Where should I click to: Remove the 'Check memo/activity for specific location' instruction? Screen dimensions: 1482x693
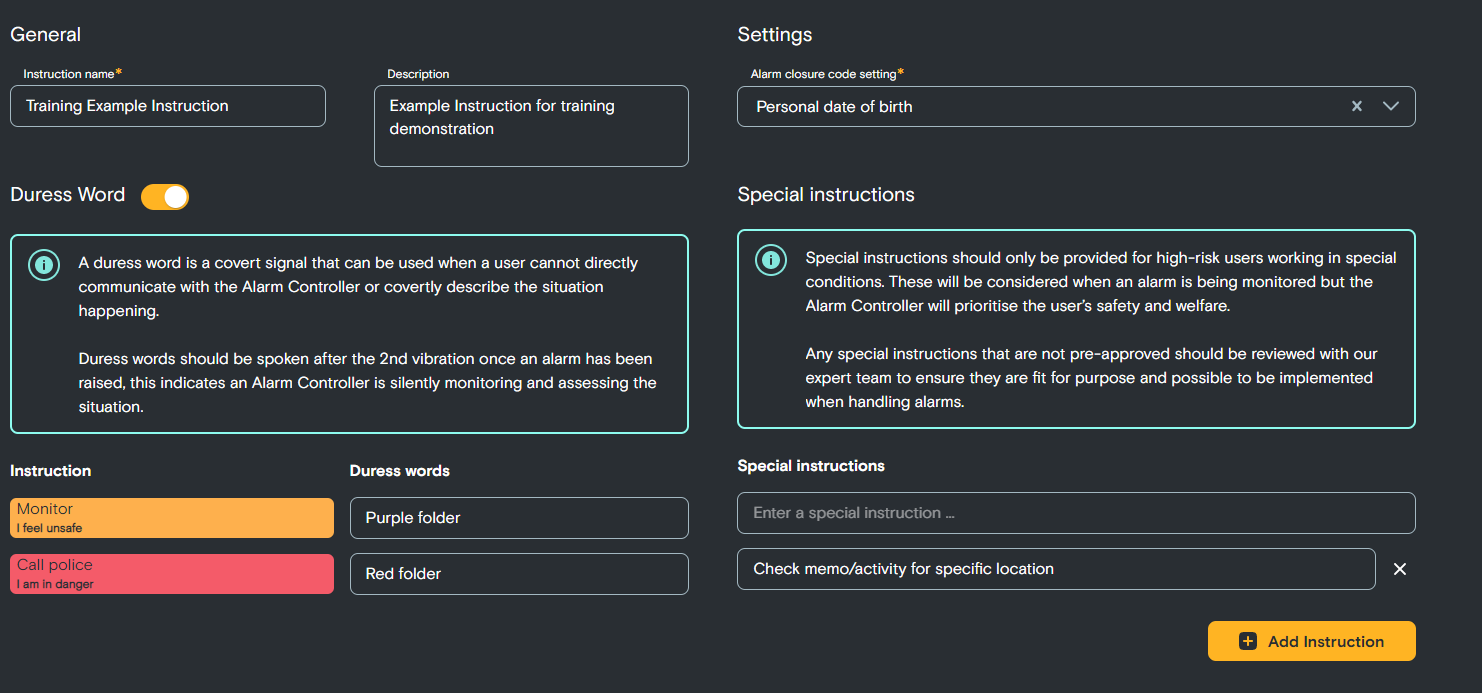tap(1400, 568)
